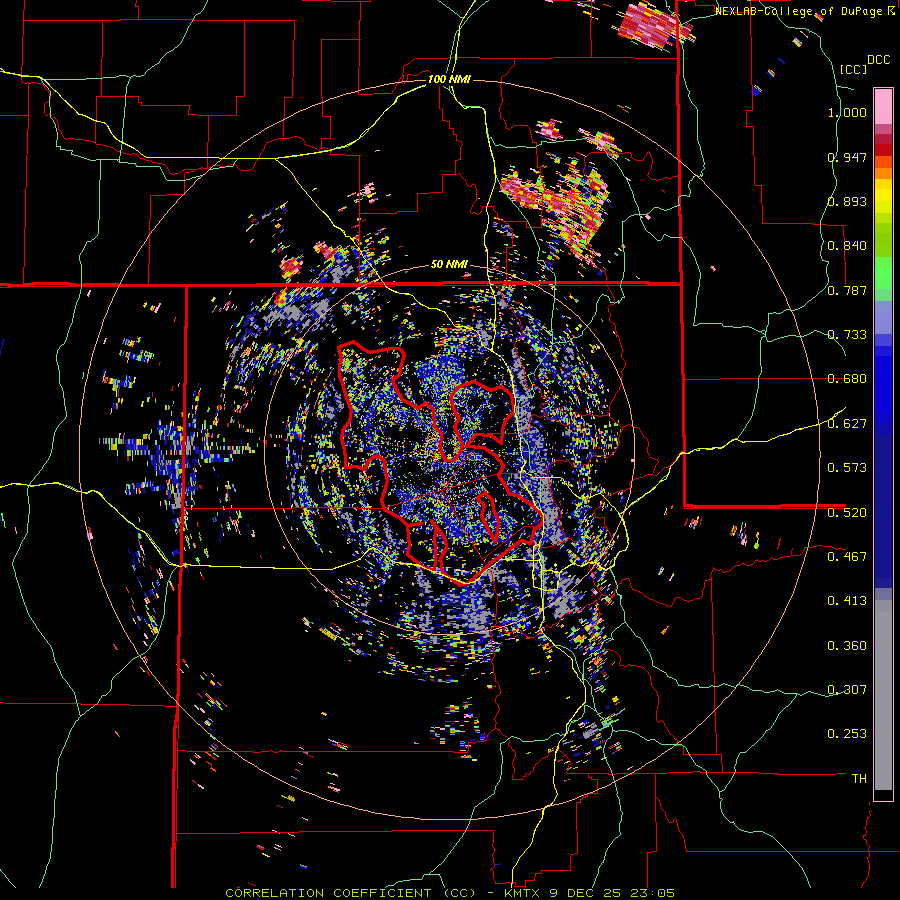This screenshot has height=900, width=900.
Task: Click the 100 NMI range ring label
Action: click(449, 79)
